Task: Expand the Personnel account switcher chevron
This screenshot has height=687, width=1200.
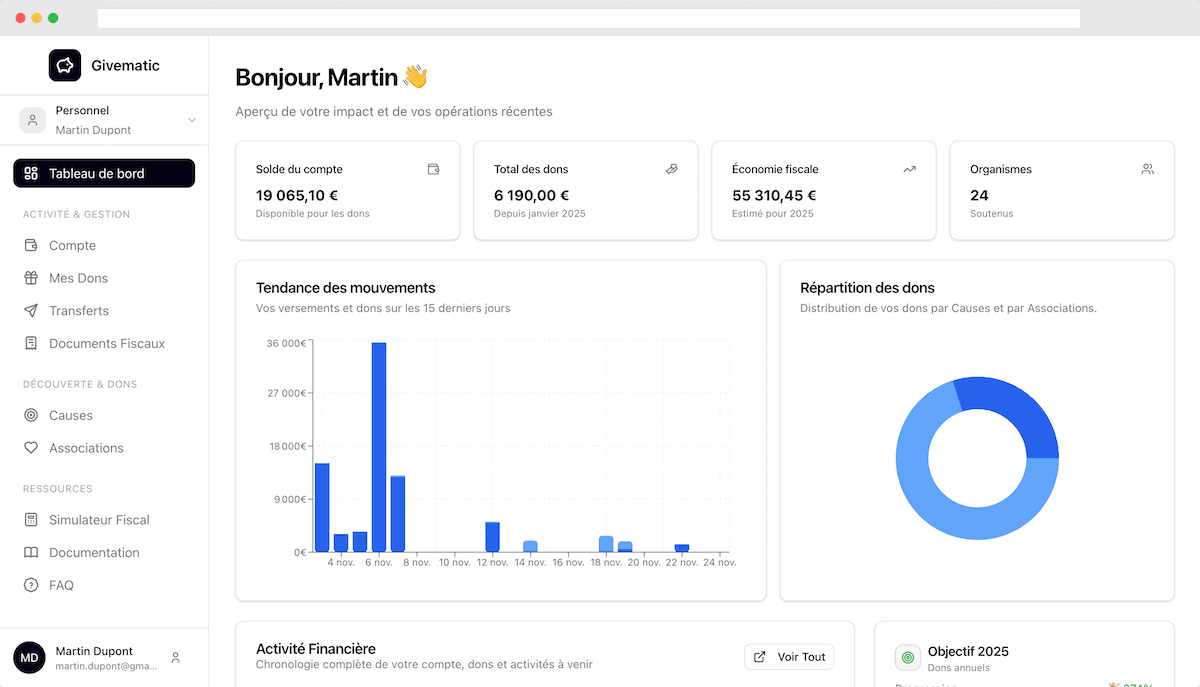Action: [191, 119]
